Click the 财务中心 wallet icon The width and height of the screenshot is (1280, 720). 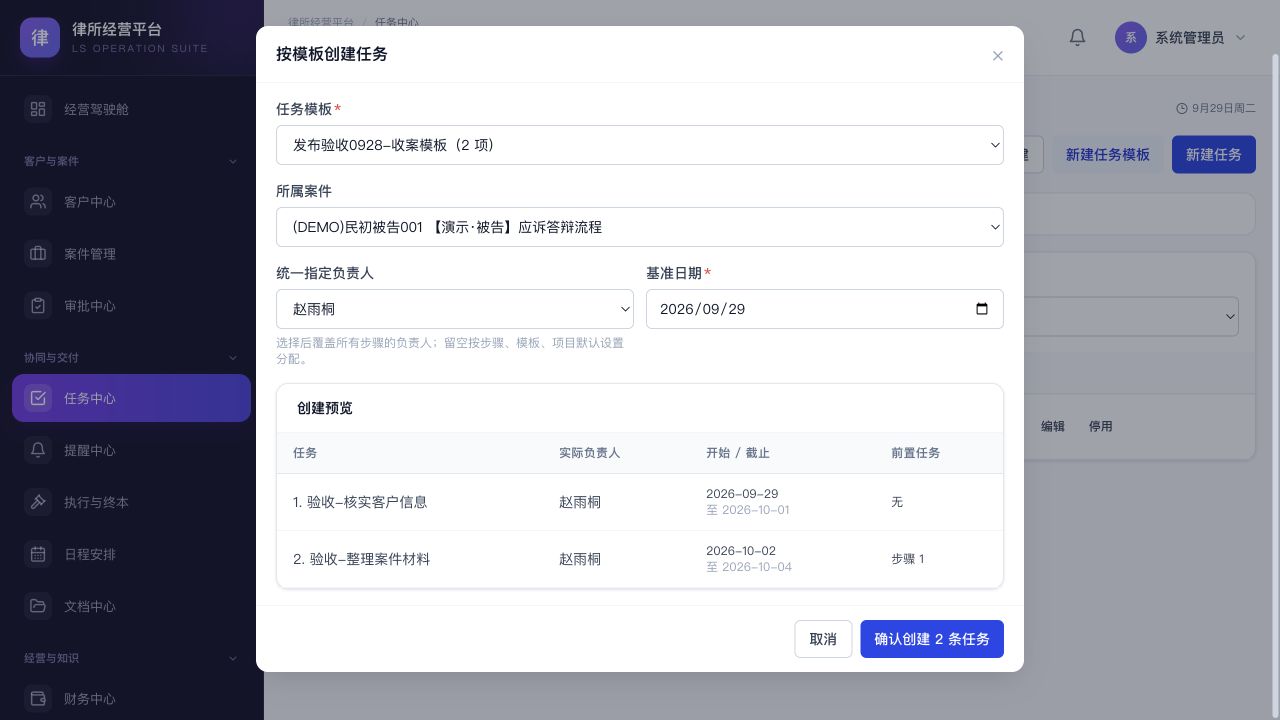[38, 699]
